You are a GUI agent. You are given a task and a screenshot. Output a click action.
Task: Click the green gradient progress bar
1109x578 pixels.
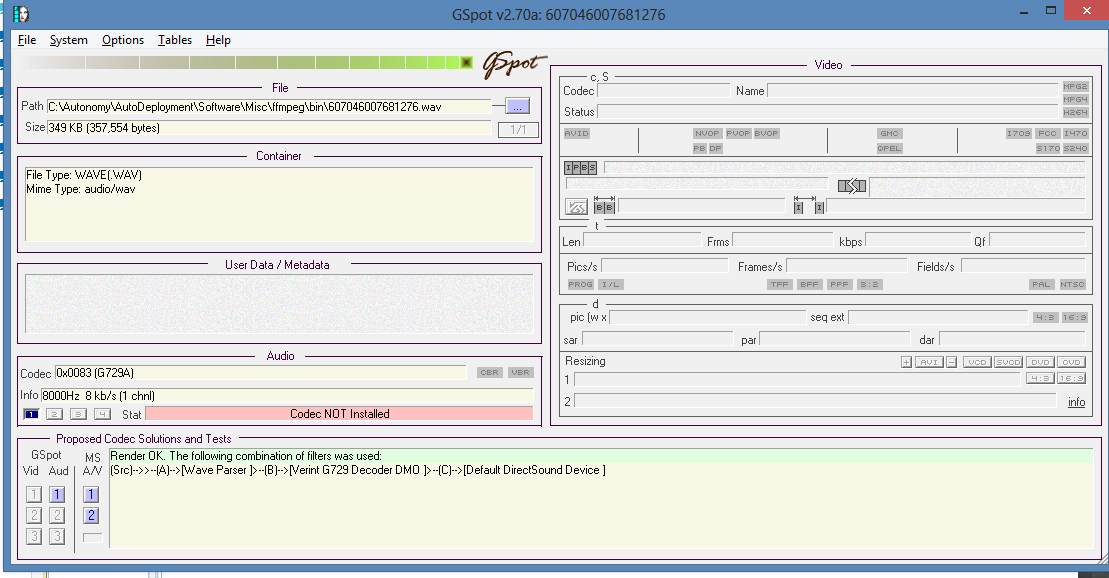click(244, 63)
